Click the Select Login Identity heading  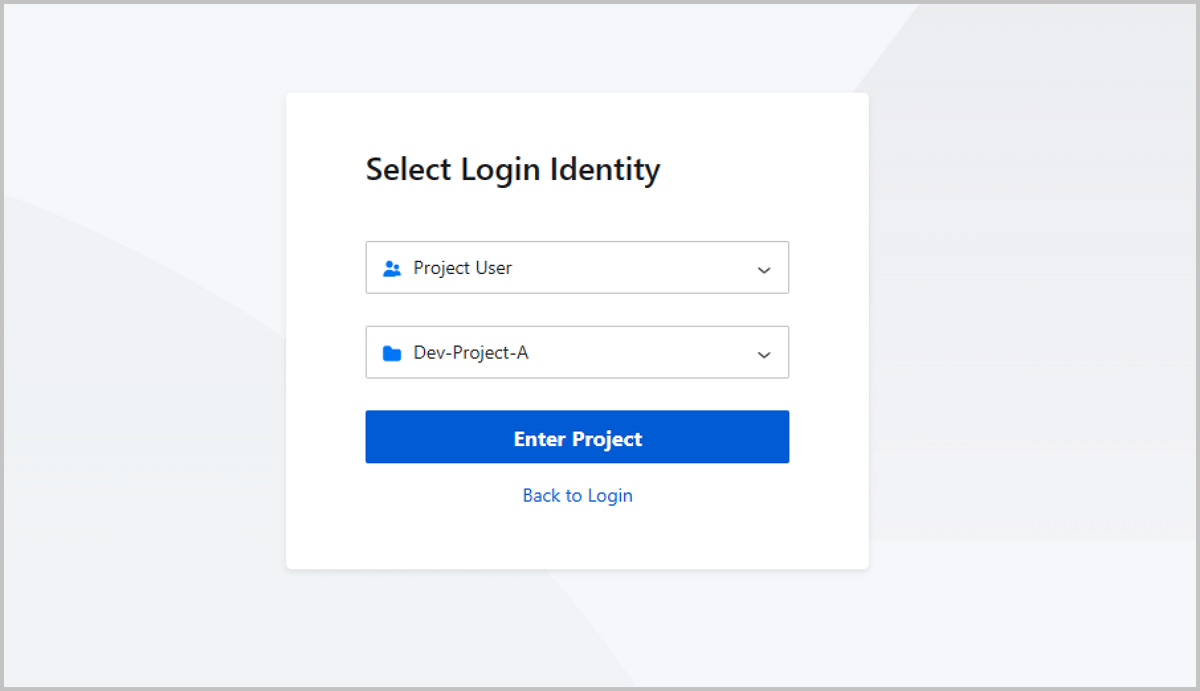(x=512, y=170)
